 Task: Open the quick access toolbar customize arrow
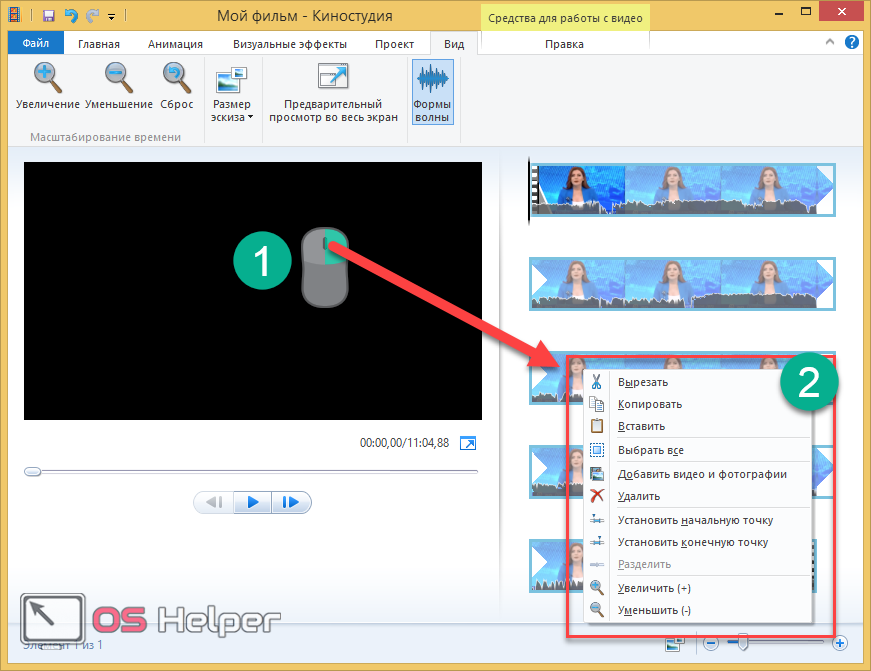click(x=111, y=17)
